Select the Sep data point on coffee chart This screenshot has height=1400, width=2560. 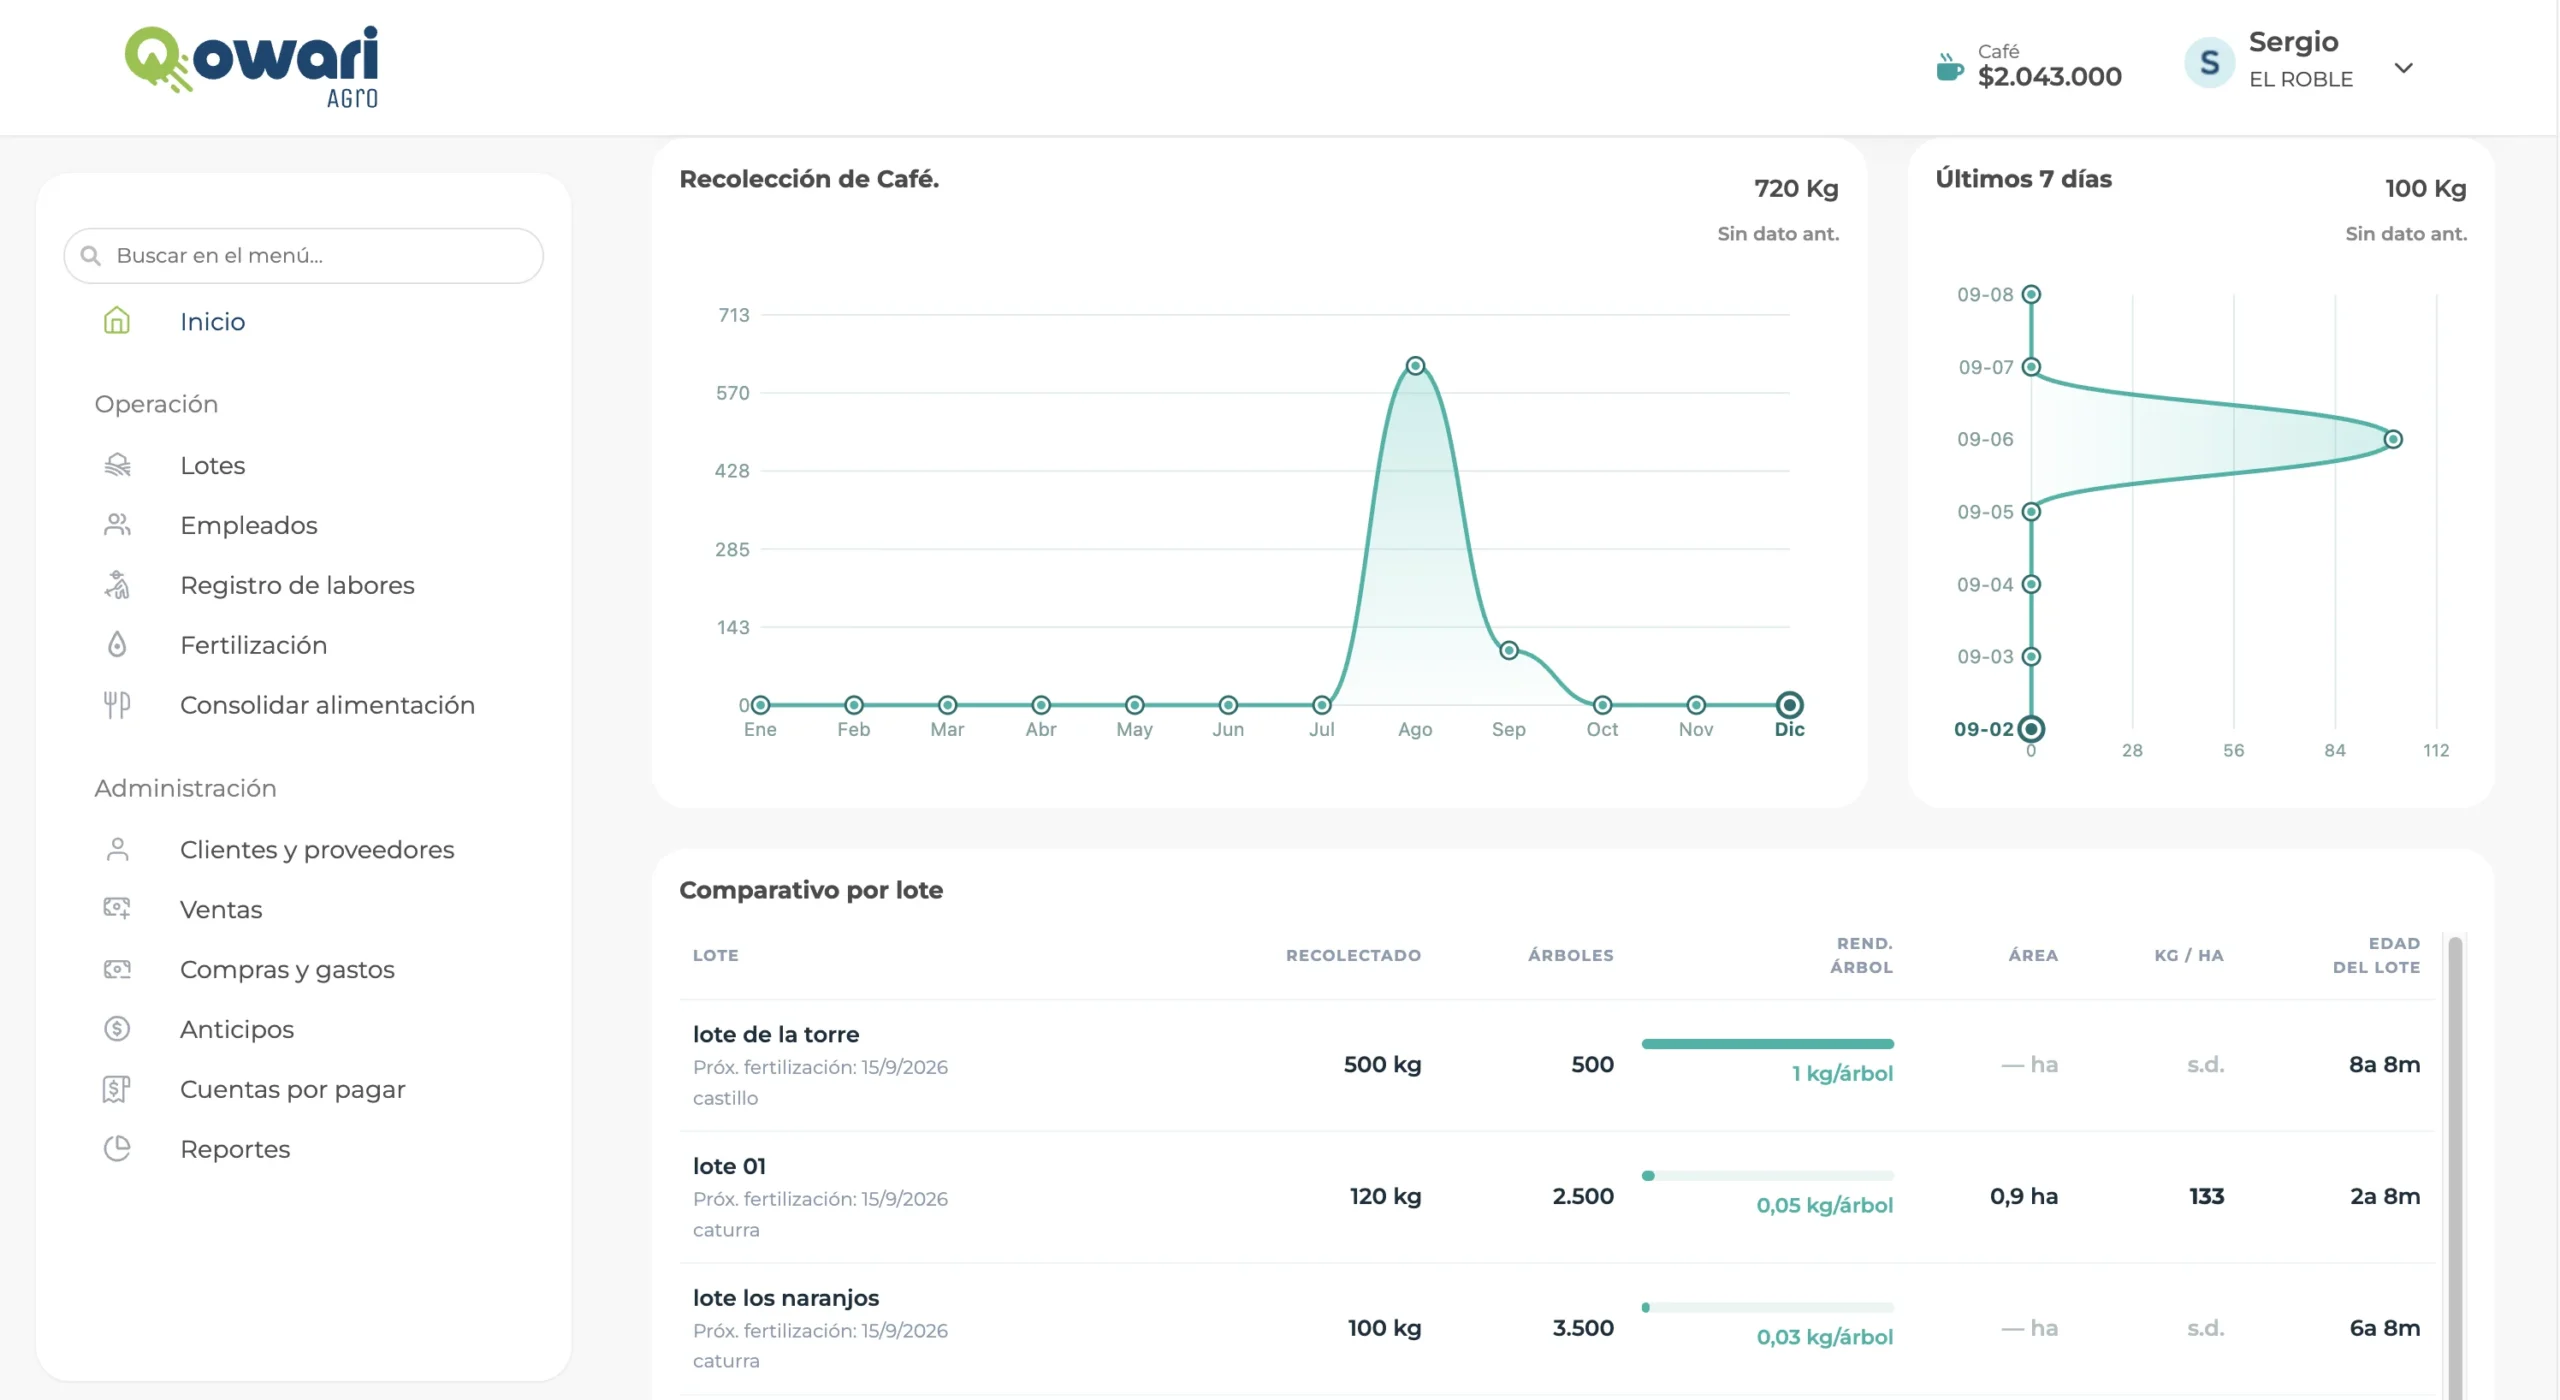(x=1509, y=650)
